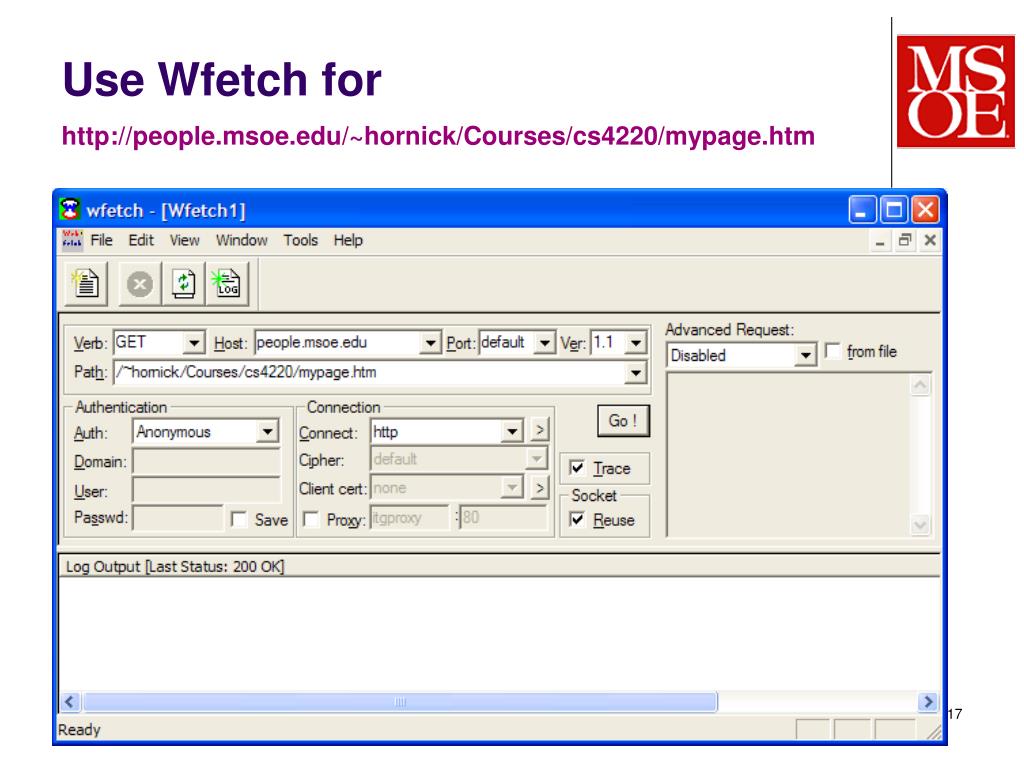Click the New document toolbar icon
1024x768 pixels.
[x=86, y=284]
